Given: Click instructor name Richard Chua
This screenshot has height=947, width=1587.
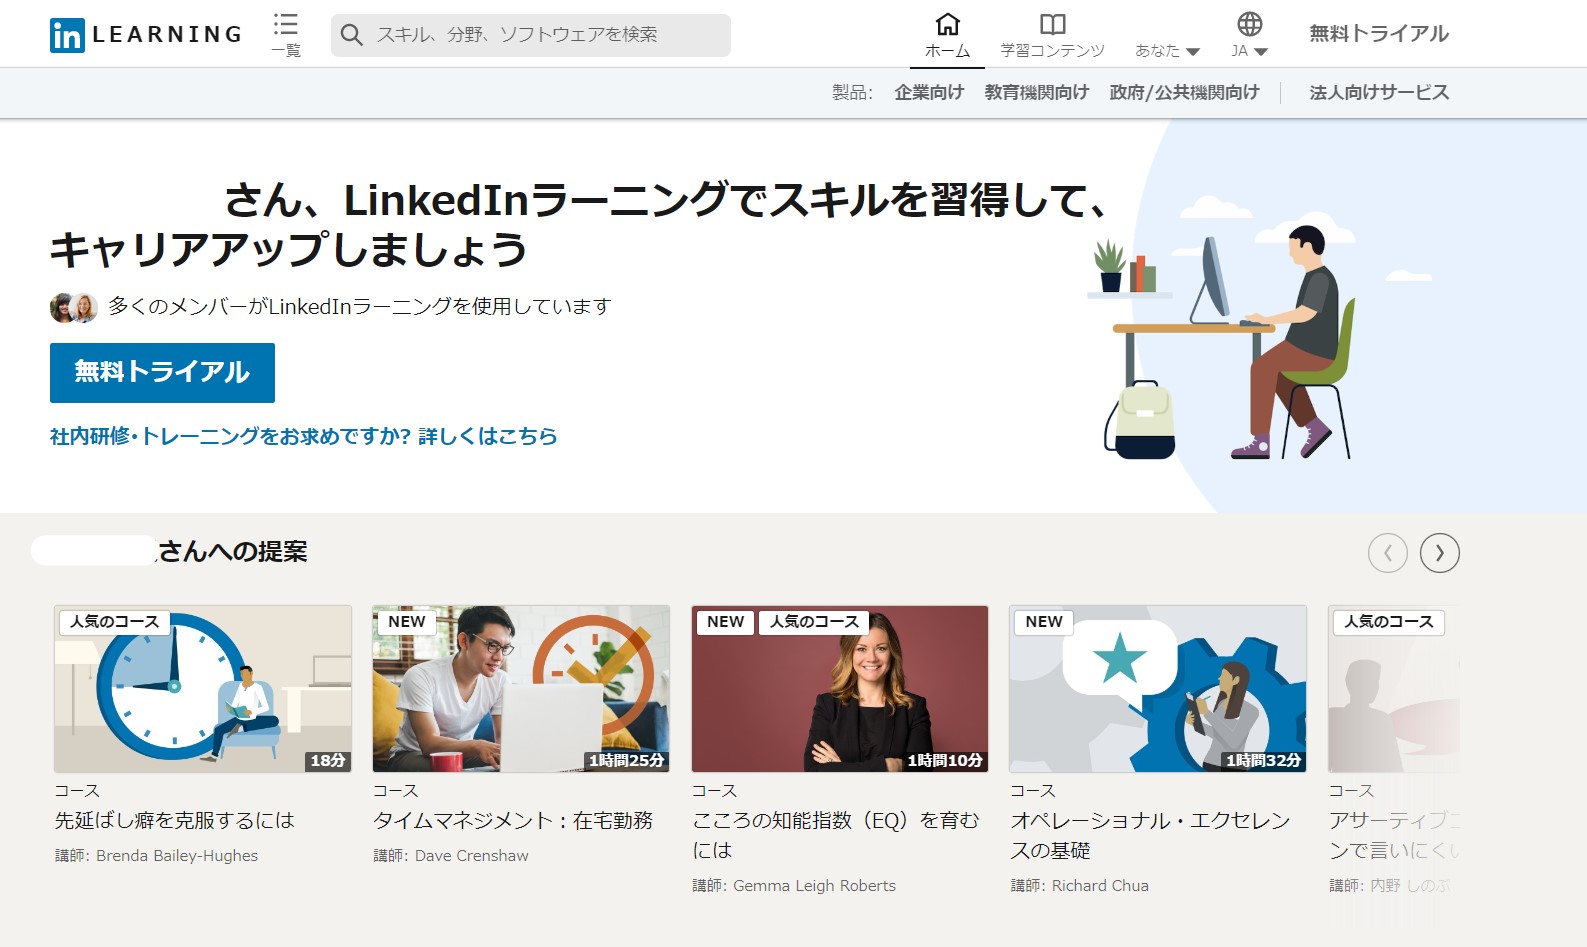Looking at the screenshot, I should point(1100,886).
